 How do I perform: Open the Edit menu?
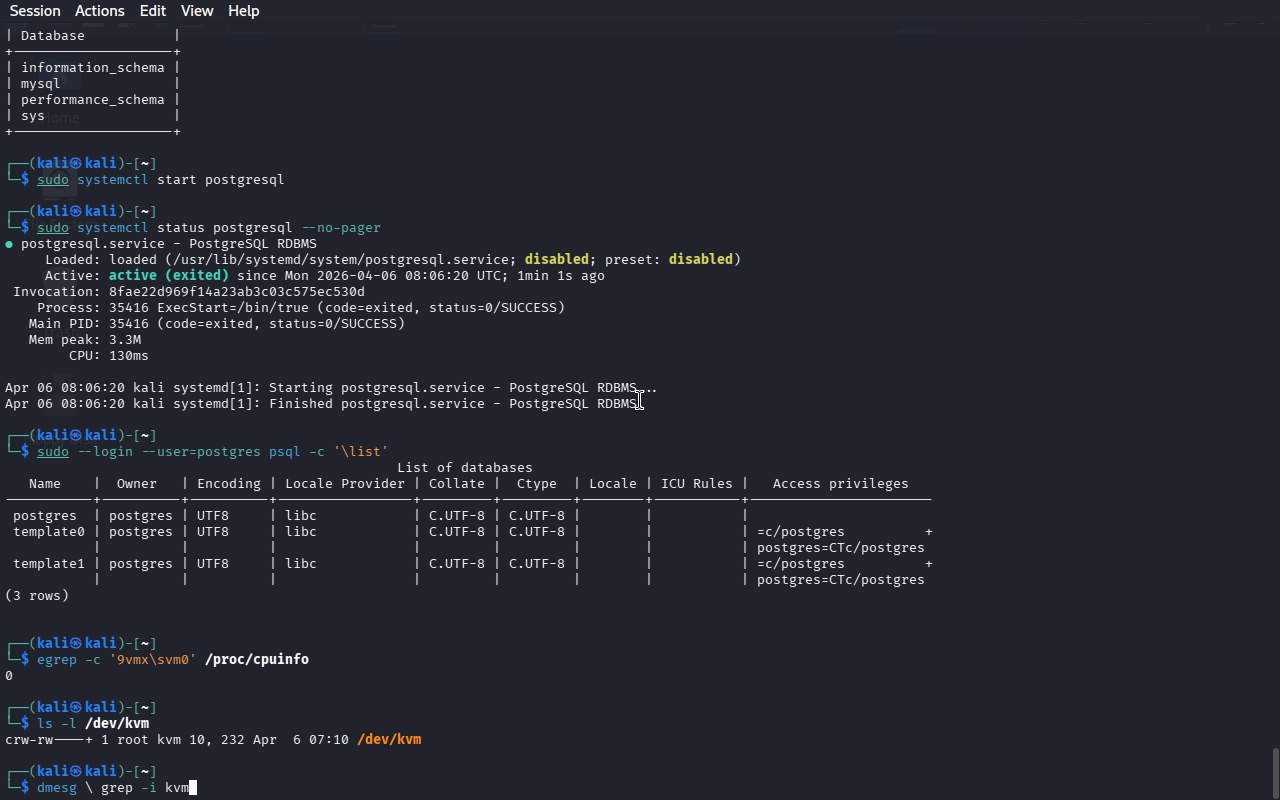tap(153, 11)
